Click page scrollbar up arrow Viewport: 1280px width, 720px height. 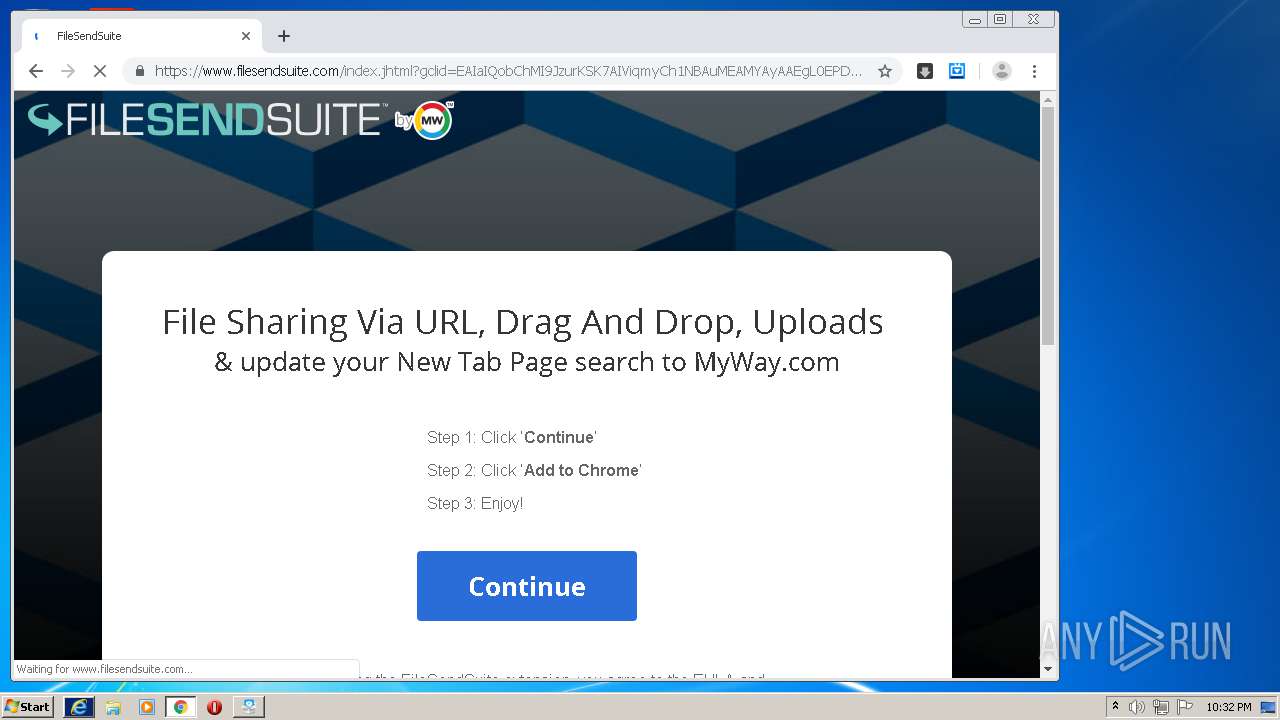1048,100
